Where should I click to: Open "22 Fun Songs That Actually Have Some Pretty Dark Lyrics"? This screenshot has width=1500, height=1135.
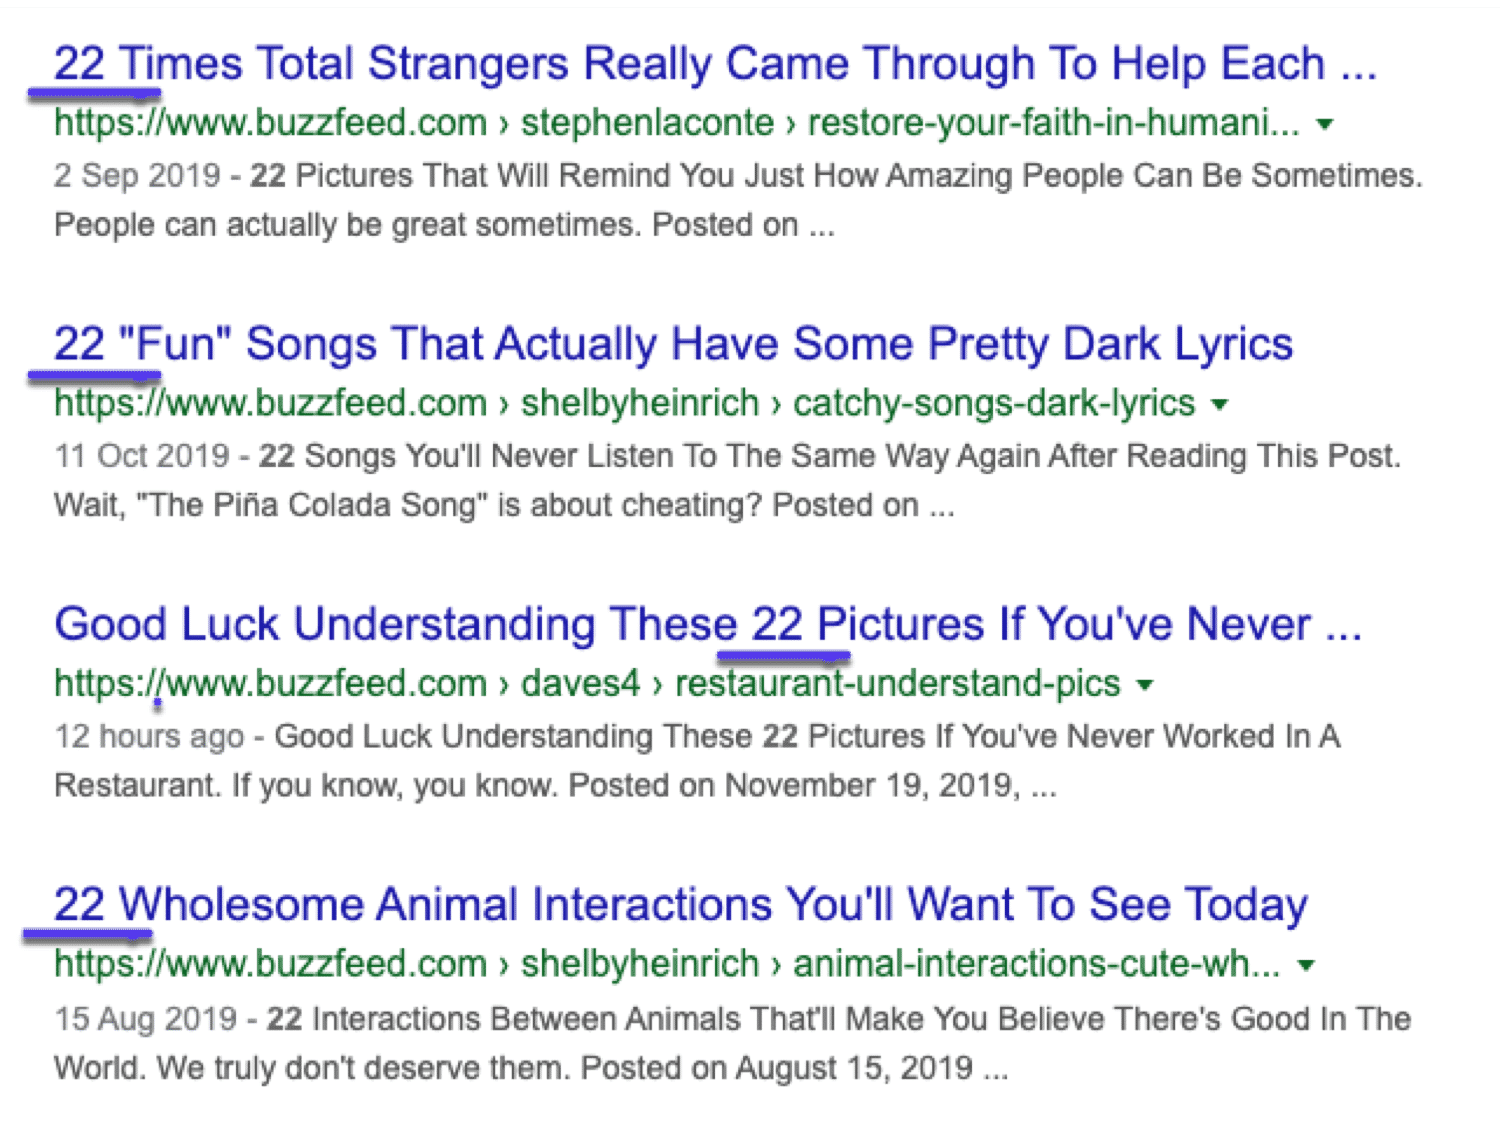pos(672,343)
